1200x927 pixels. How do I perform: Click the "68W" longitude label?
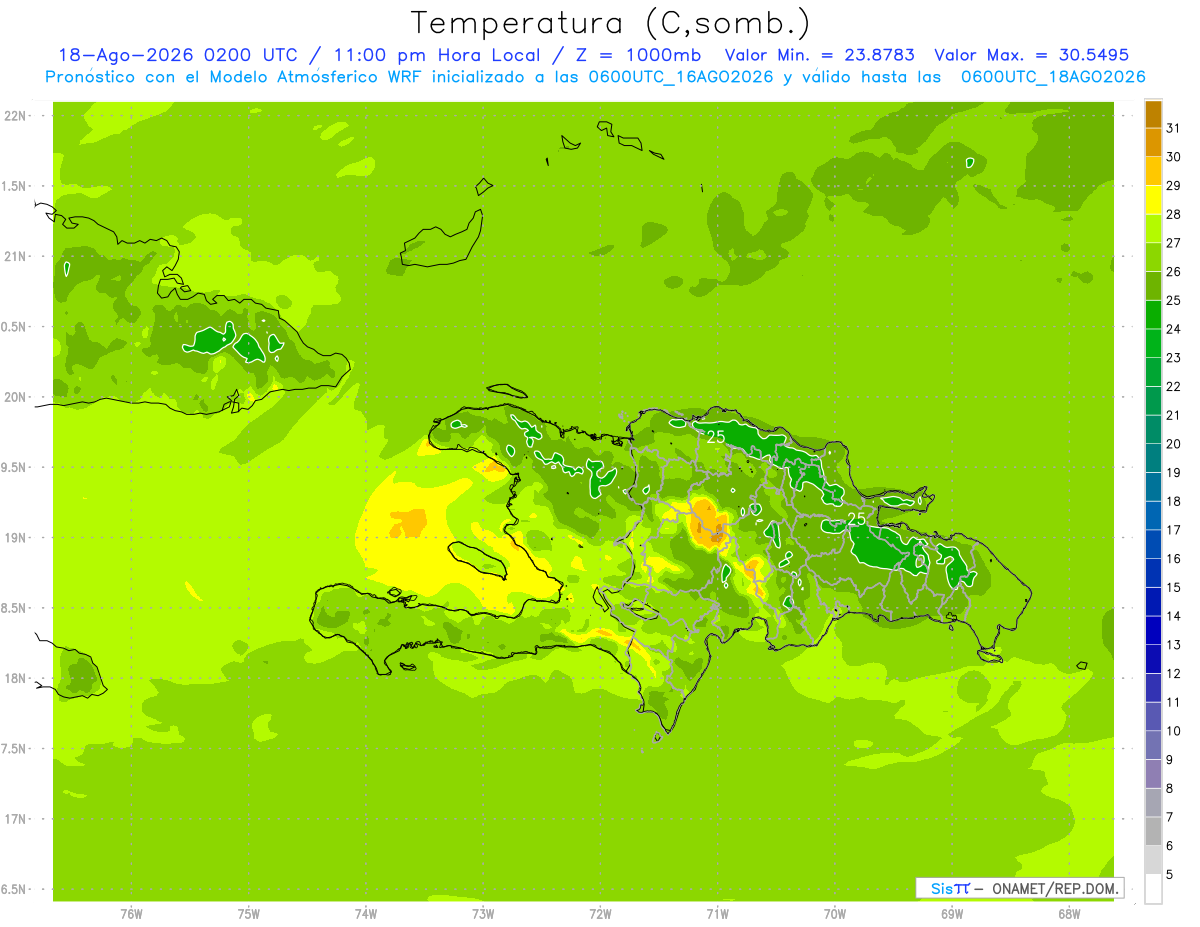(x=1069, y=914)
